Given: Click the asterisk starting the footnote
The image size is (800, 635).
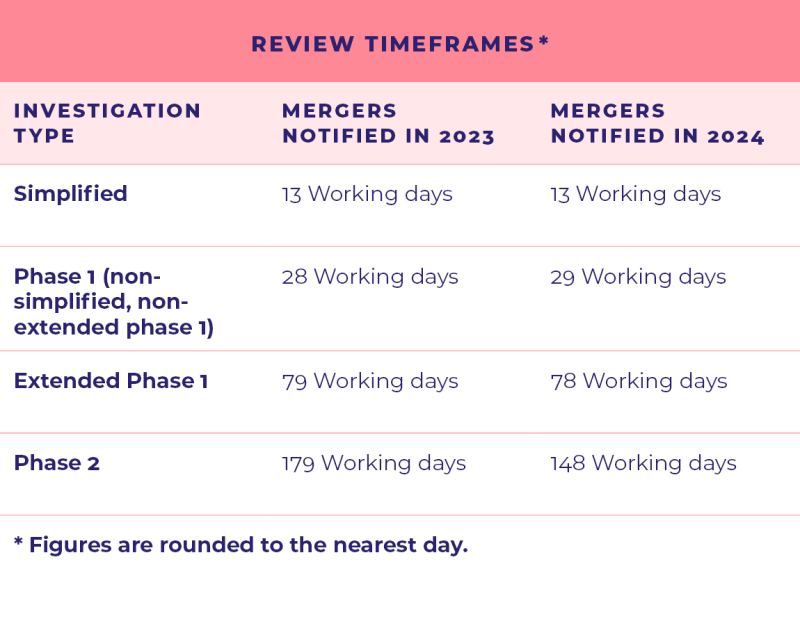Looking at the screenshot, I should (x=19, y=543).
